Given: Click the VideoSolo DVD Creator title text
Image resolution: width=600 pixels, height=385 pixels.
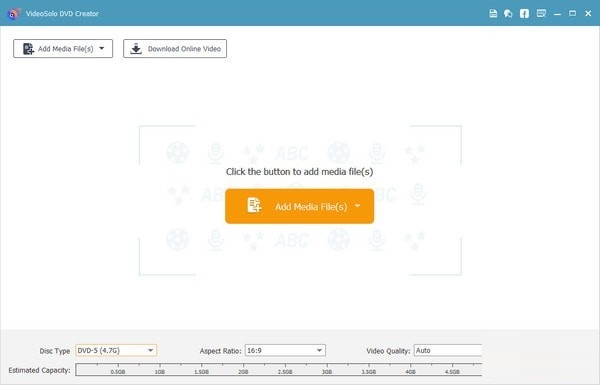Looking at the screenshot, I should 62,14.
